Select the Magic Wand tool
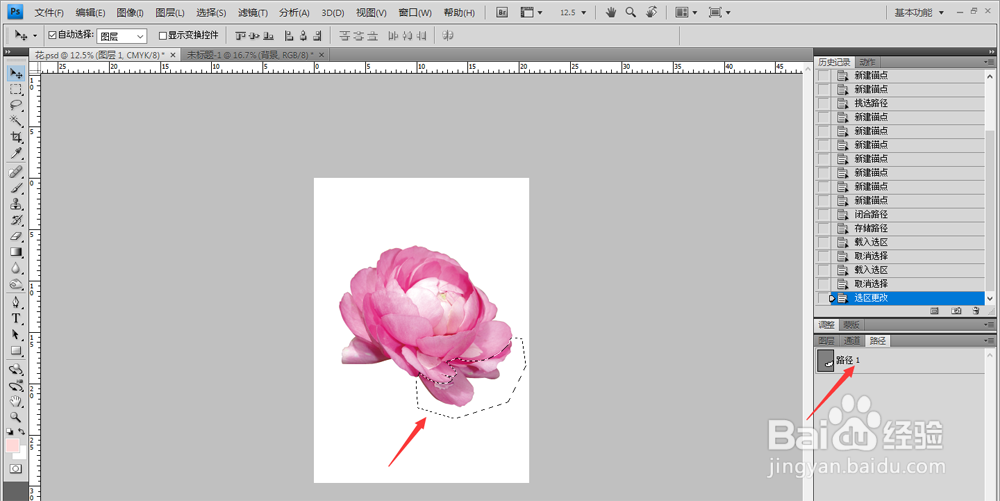 (16, 121)
